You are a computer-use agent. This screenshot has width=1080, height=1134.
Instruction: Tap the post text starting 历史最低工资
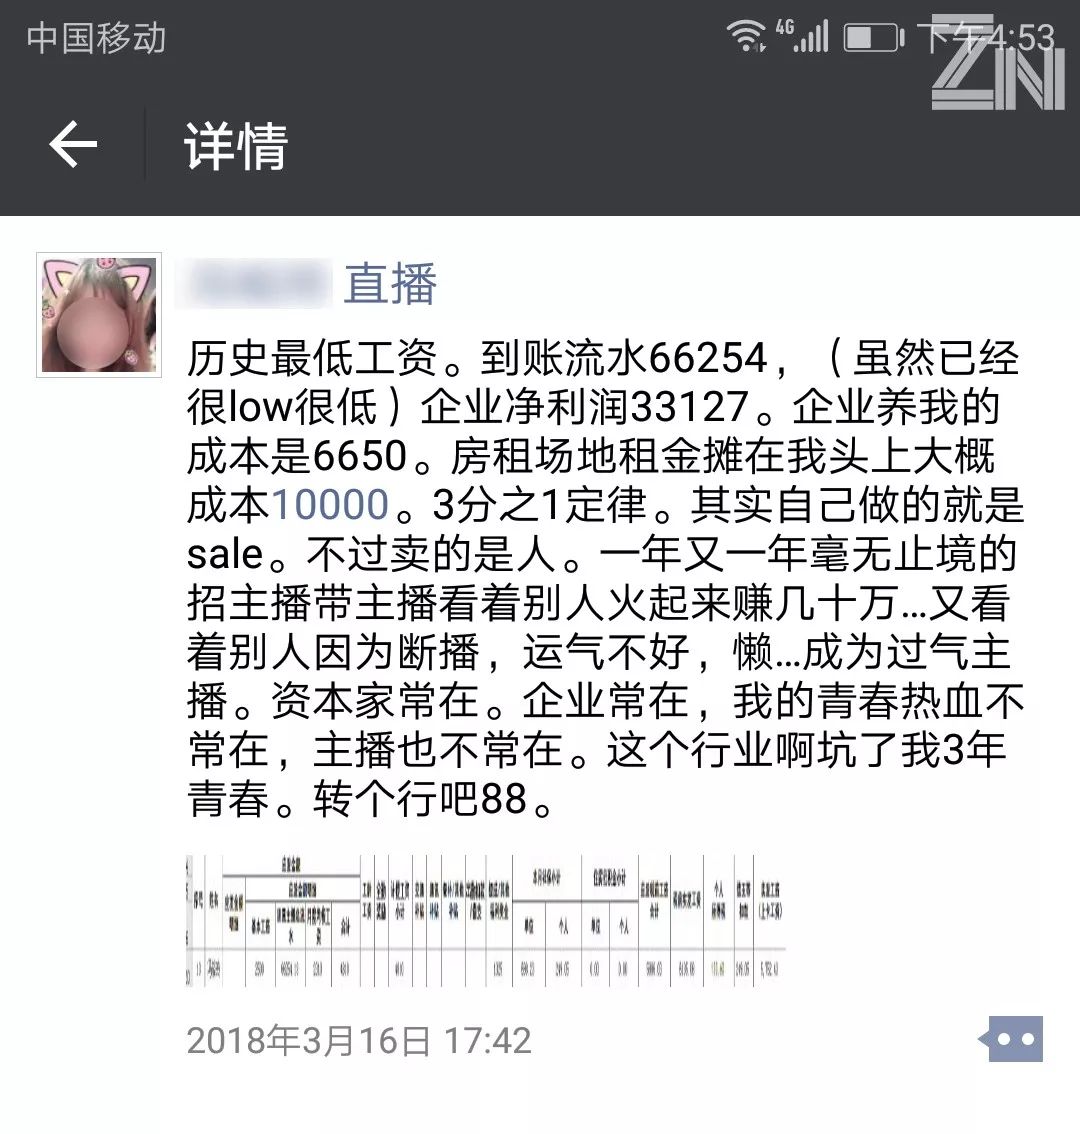pos(605,579)
